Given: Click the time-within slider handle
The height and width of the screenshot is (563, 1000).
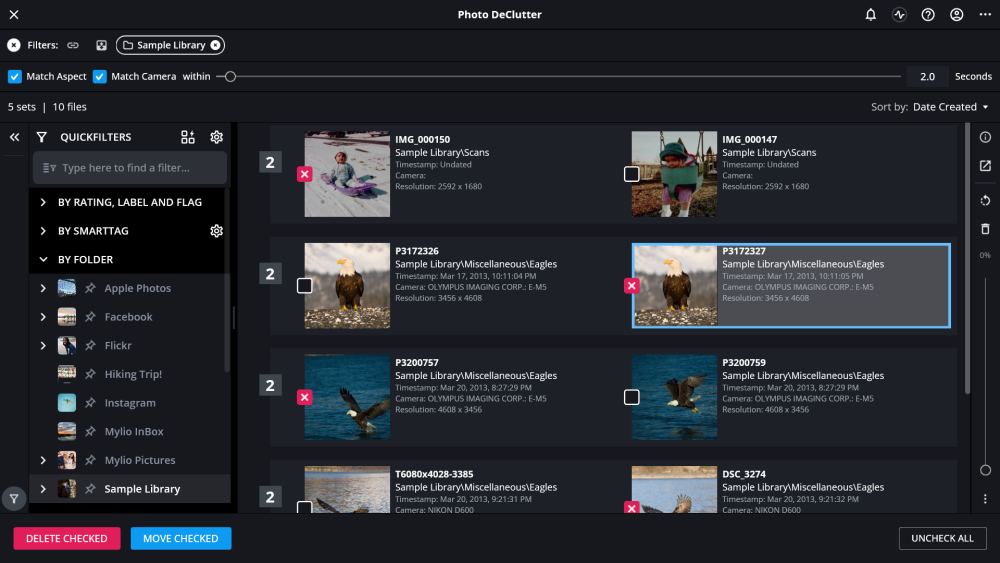Looking at the screenshot, I should [x=231, y=77].
